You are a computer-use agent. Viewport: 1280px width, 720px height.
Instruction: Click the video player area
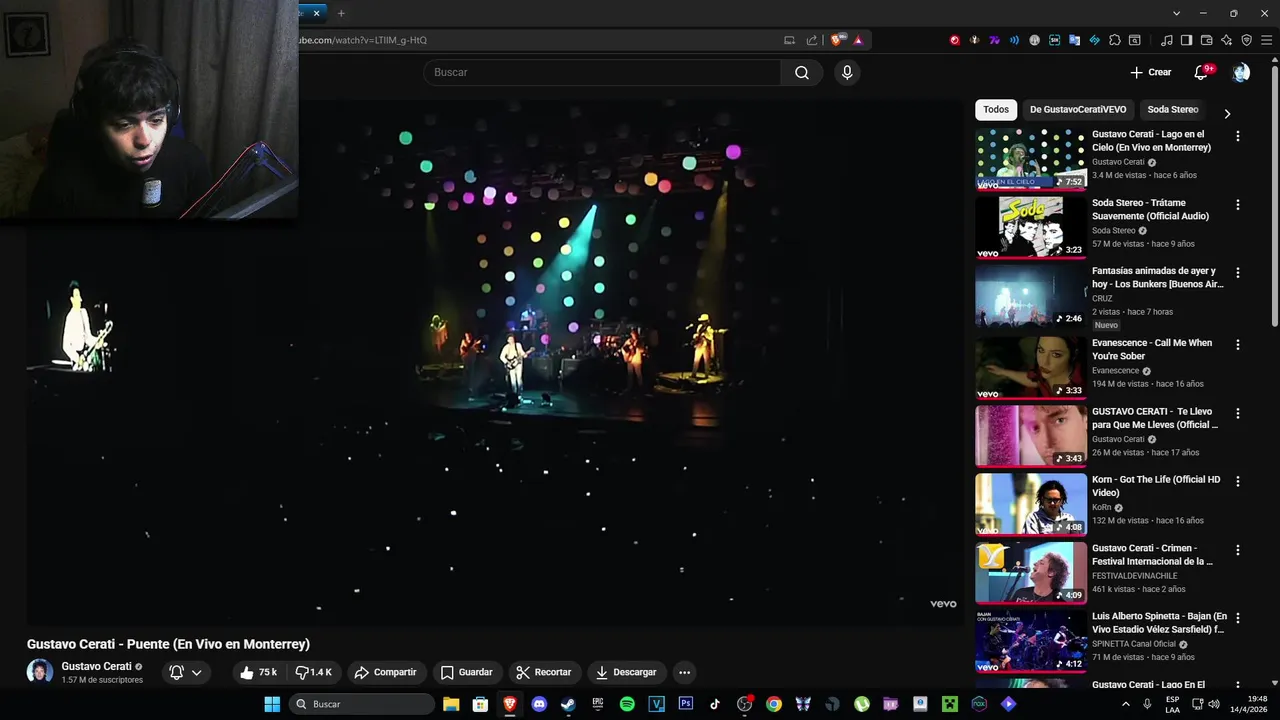[x=495, y=363]
